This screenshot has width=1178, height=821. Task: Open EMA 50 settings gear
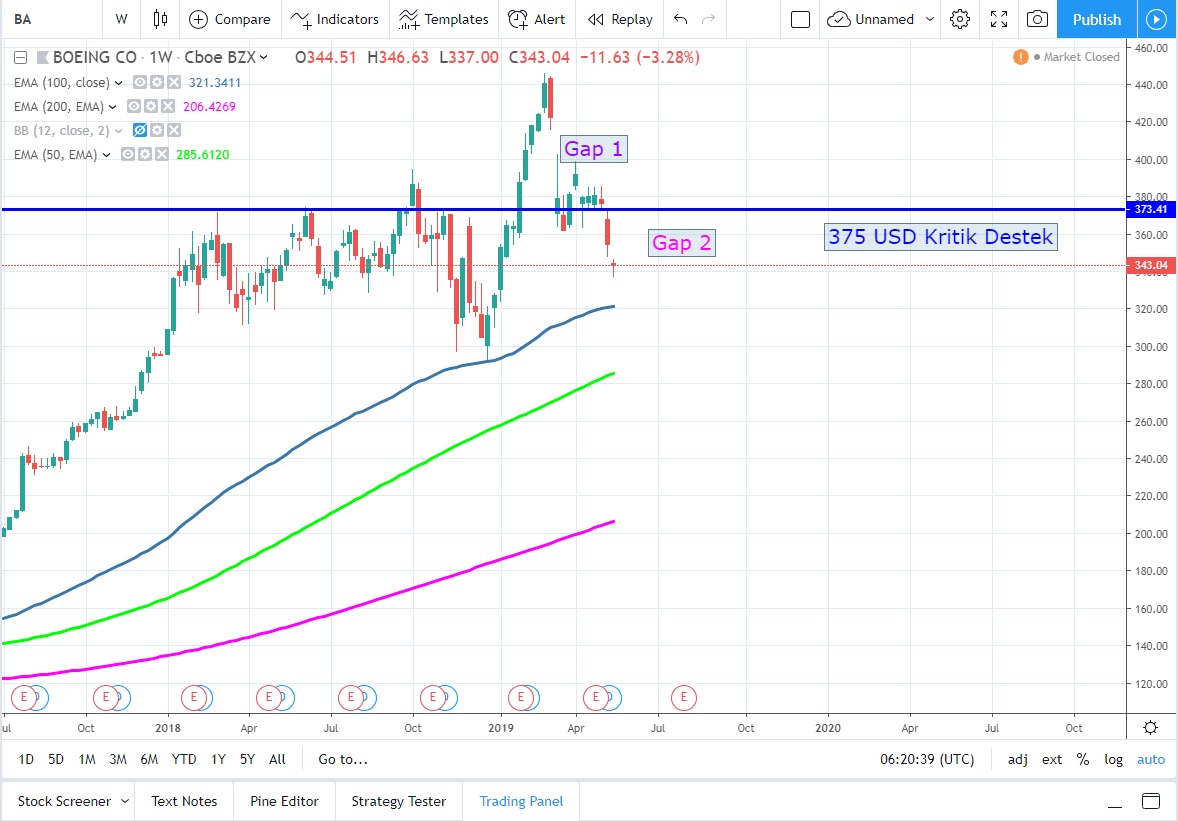click(144, 155)
